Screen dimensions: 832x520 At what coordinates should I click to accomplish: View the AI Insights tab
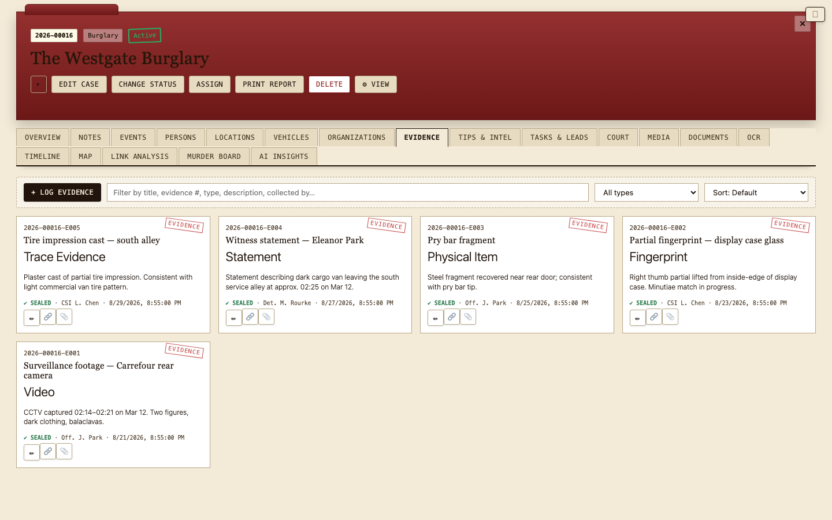tap(283, 157)
